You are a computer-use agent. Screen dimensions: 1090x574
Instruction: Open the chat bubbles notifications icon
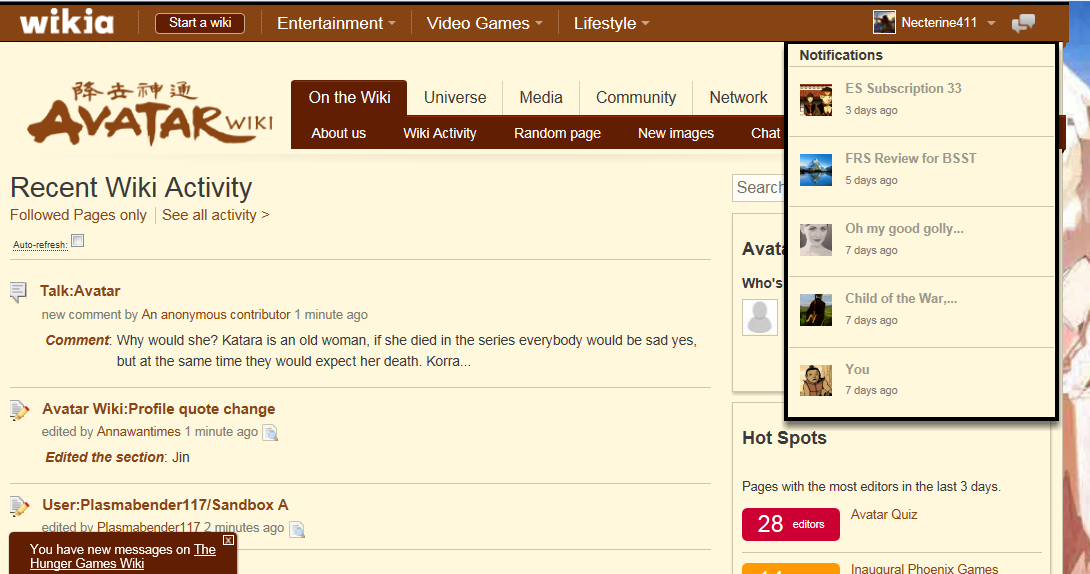tap(1023, 23)
